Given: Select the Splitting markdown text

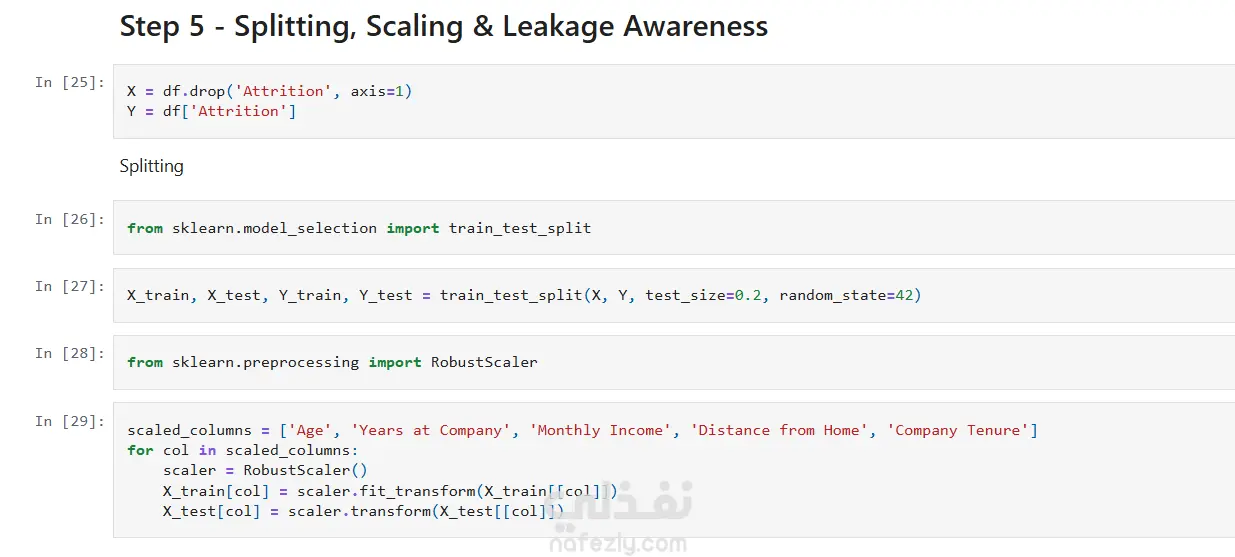Looking at the screenshot, I should click(152, 166).
